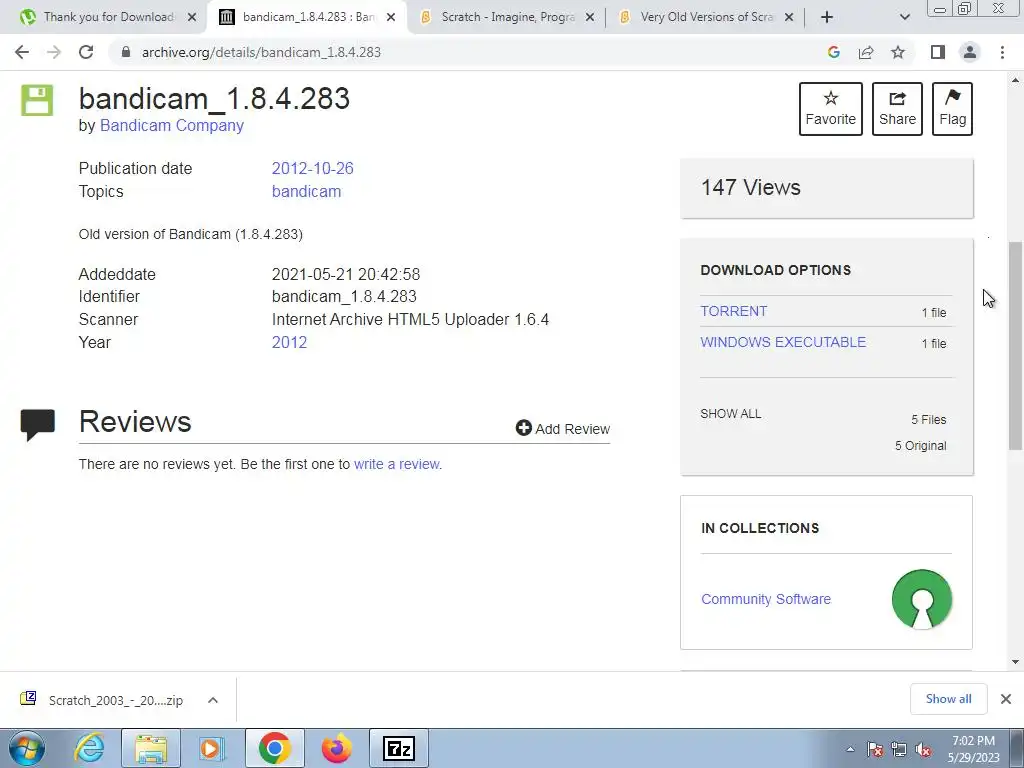Close the downloads bar
Screen dimensions: 1024x768
(1006, 699)
